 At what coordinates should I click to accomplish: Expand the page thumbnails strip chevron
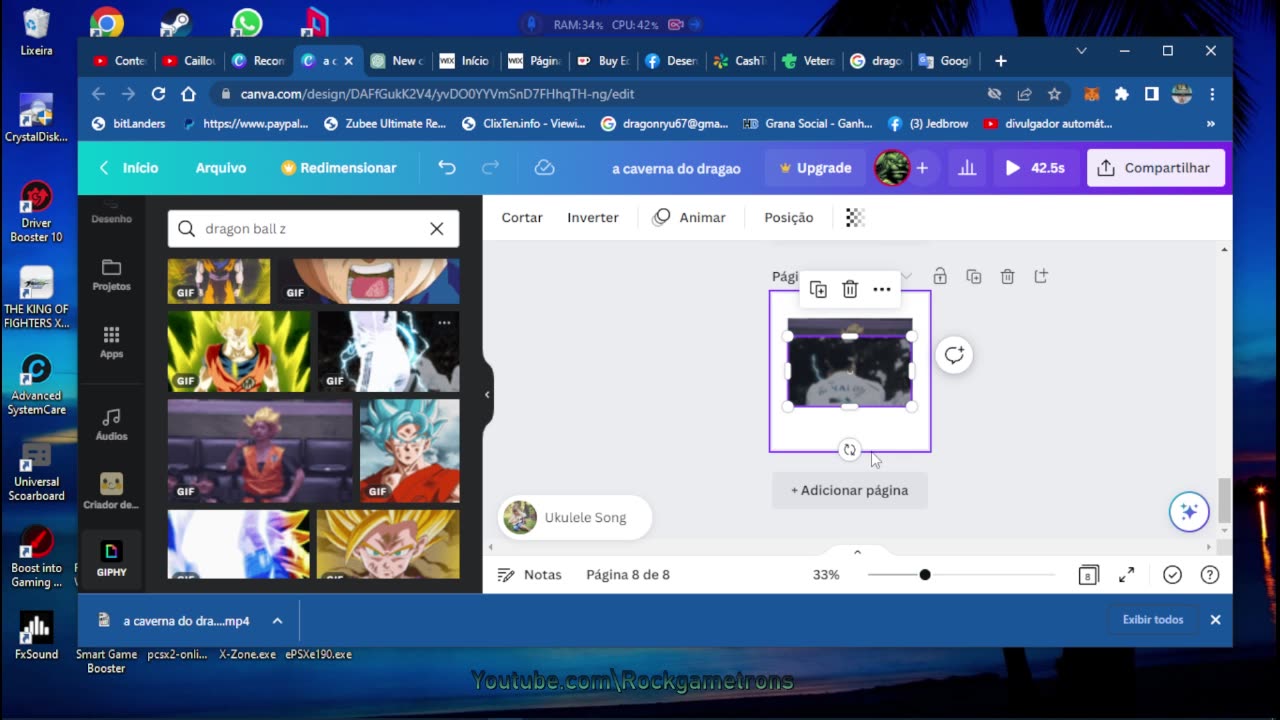pyautogui.click(x=857, y=552)
